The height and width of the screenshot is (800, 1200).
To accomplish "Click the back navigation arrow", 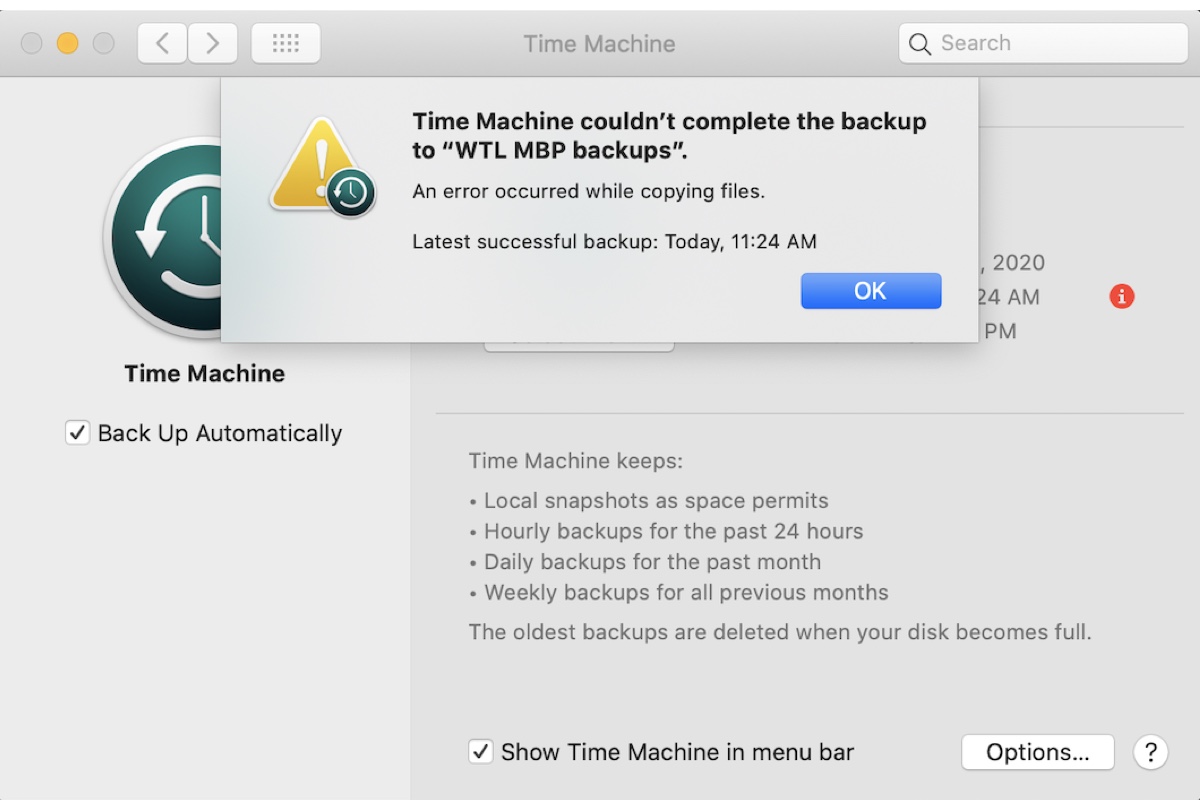I will pos(161,42).
